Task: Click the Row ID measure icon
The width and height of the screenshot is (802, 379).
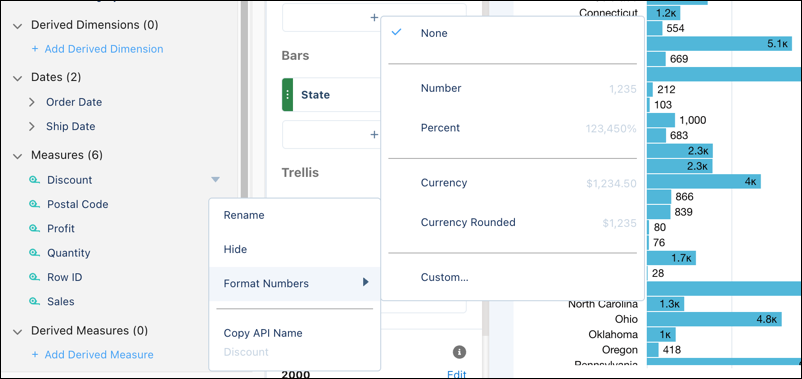Action: pos(34,277)
